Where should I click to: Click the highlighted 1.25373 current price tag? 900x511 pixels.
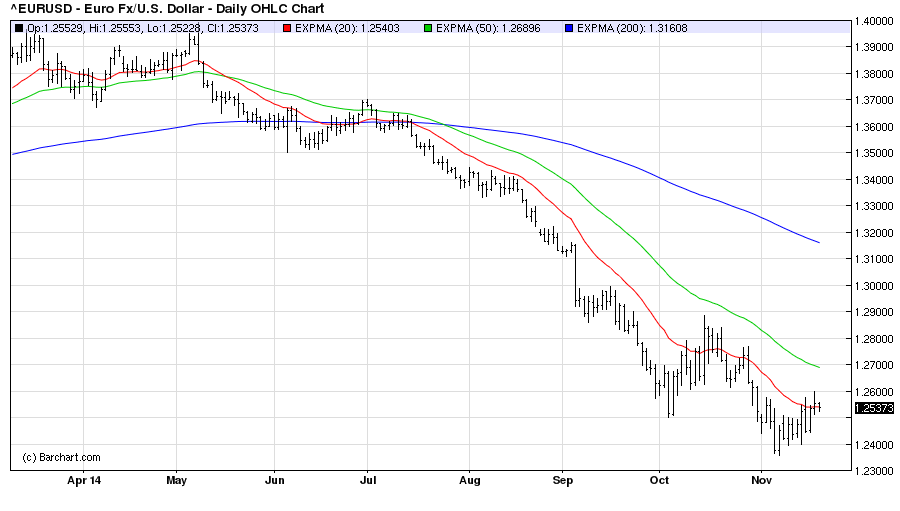[x=872, y=408]
